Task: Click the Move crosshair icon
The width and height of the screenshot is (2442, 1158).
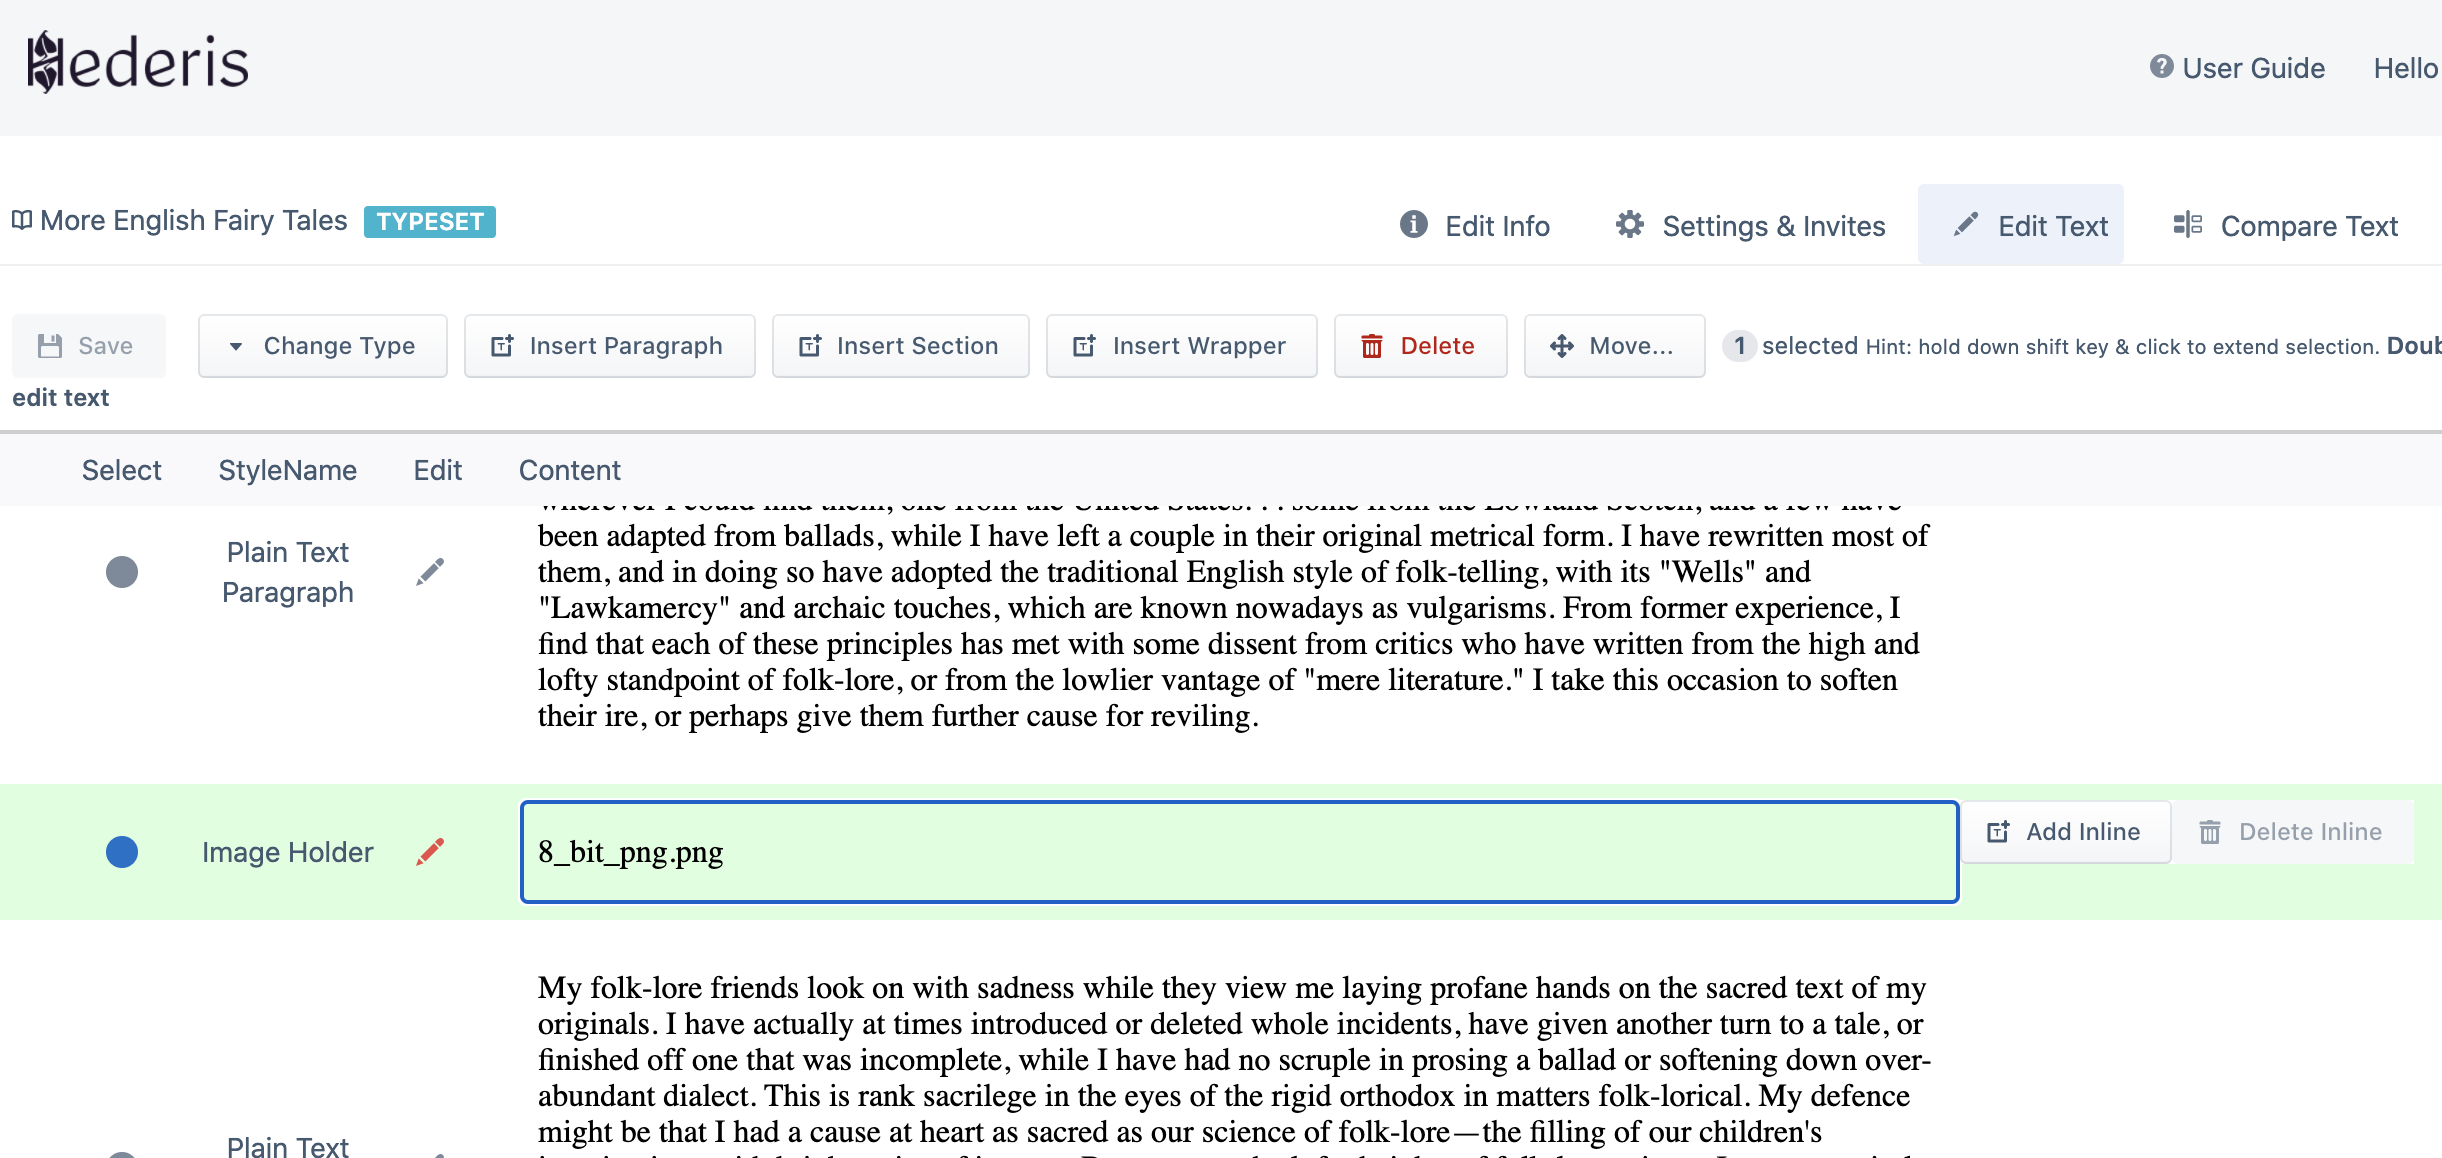Action: click(1562, 345)
